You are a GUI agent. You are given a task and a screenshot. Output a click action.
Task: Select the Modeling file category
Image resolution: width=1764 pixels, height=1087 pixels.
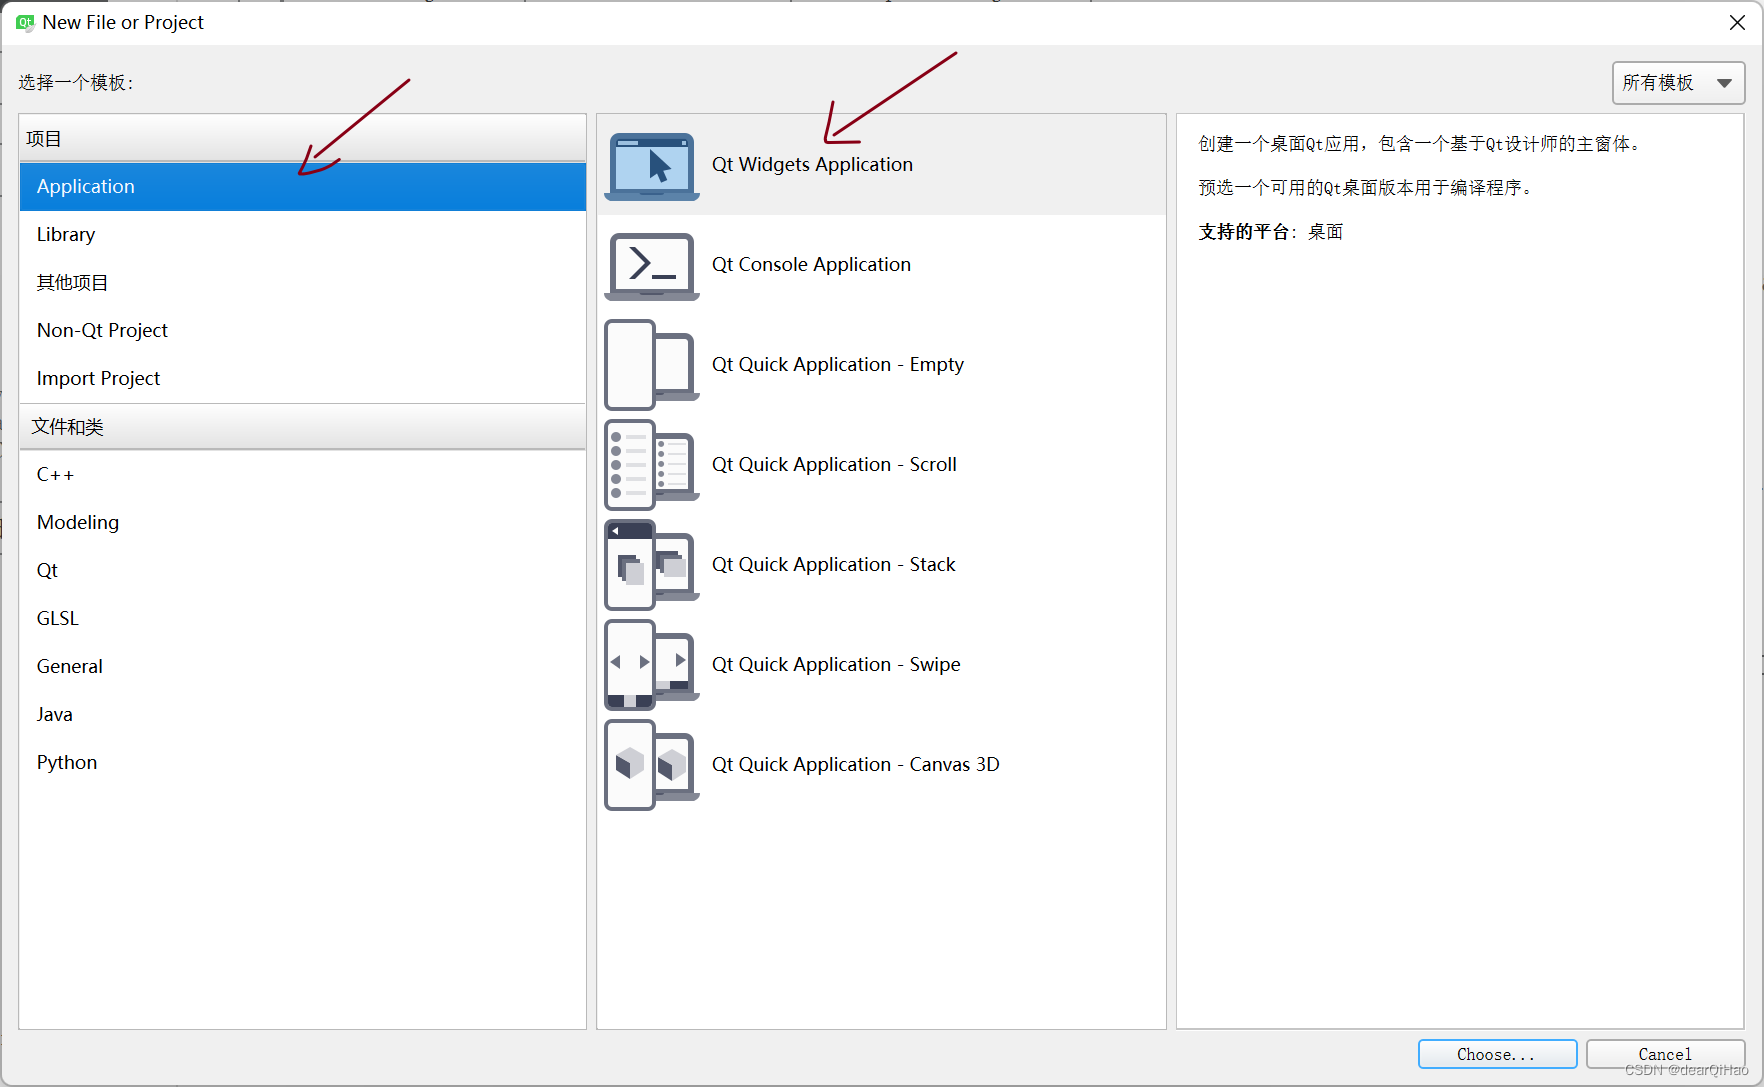pyautogui.click(x=302, y=523)
